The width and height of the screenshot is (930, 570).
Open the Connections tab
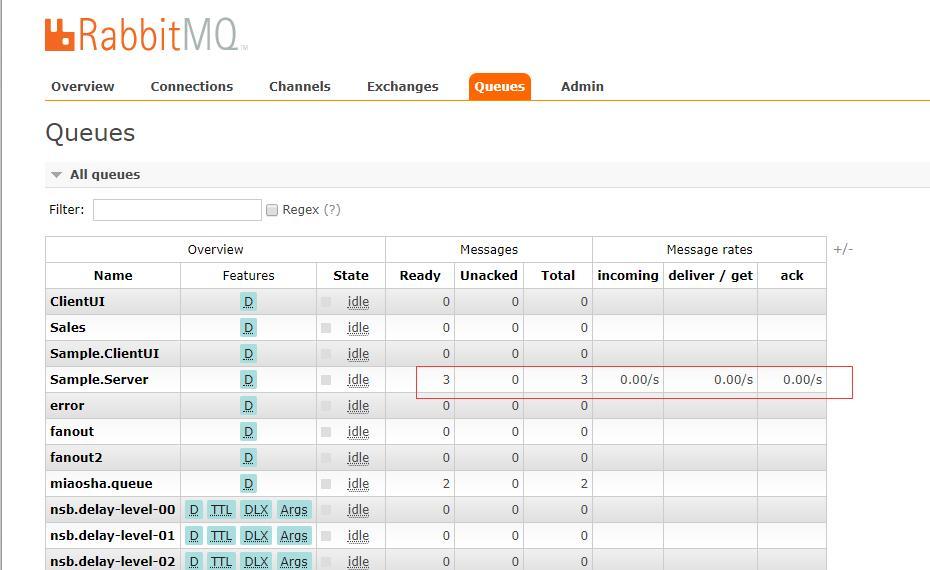point(192,87)
